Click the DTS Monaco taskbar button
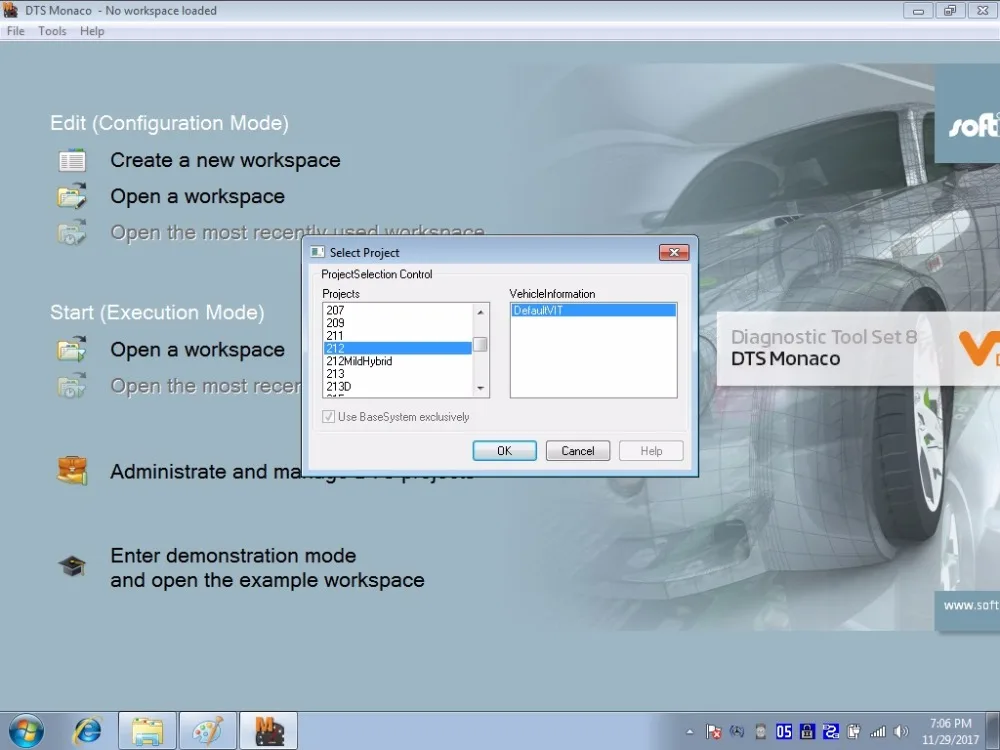The image size is (1000, 750). (x=268, y=731)
